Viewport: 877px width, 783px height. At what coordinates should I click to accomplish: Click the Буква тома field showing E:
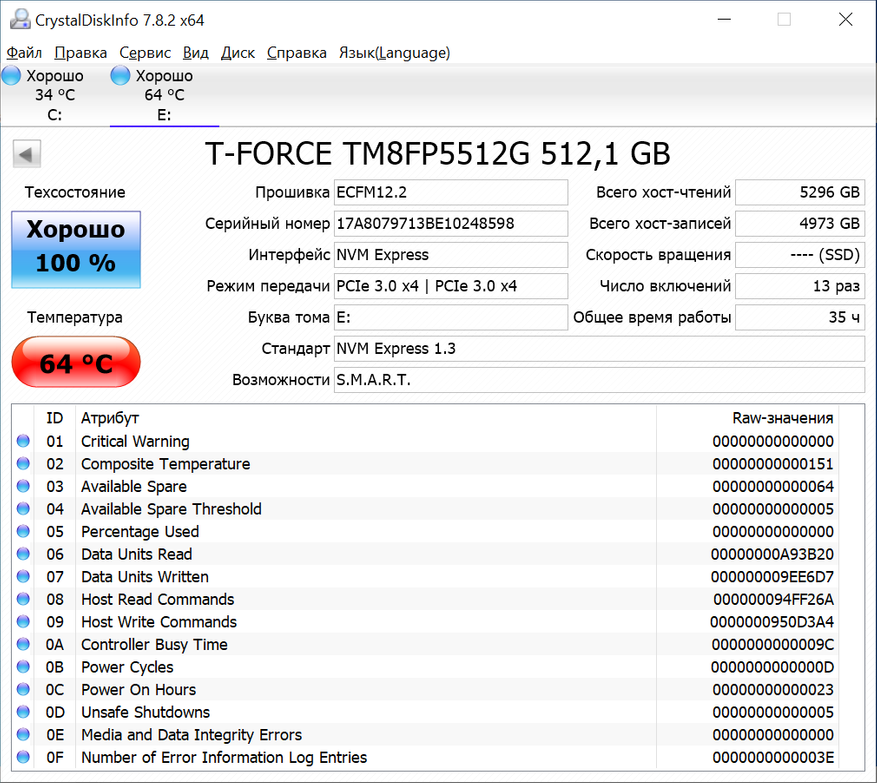coord(451,318)
